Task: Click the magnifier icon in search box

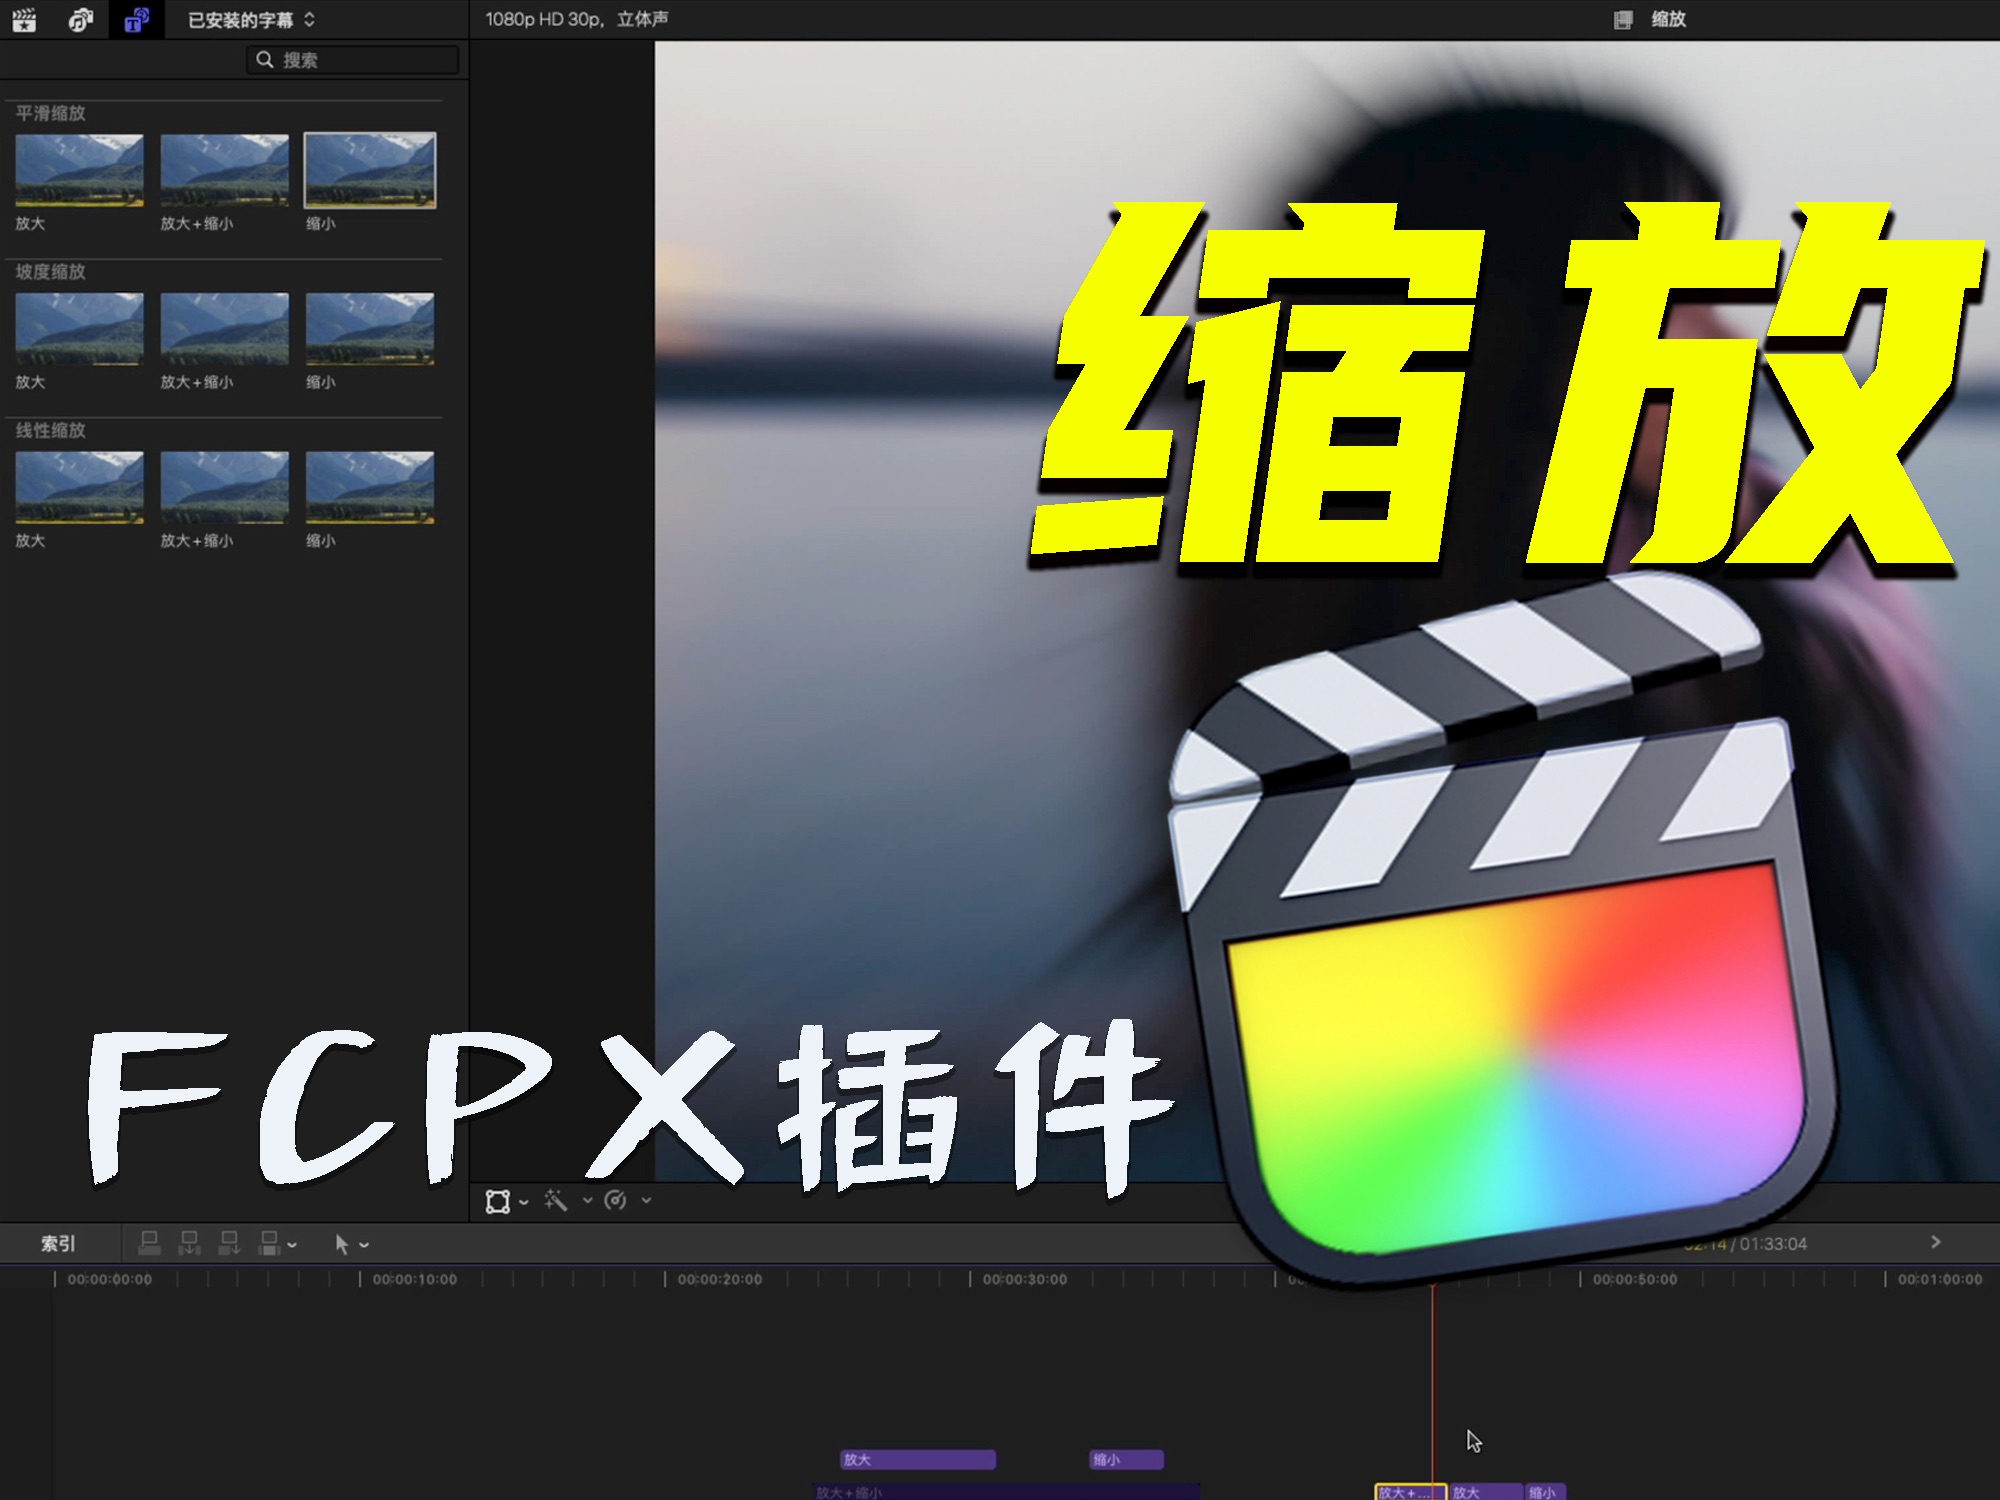Action: pos(265,60)
